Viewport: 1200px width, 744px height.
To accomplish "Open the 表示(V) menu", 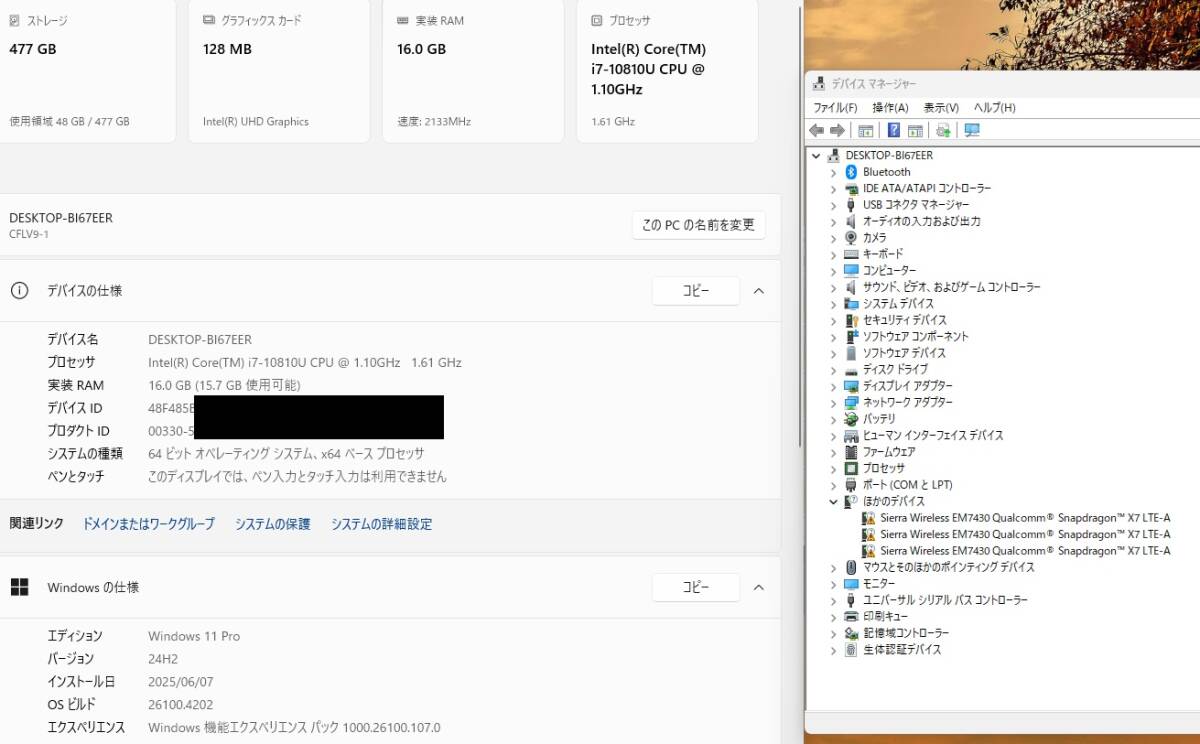I will (941, 108).
